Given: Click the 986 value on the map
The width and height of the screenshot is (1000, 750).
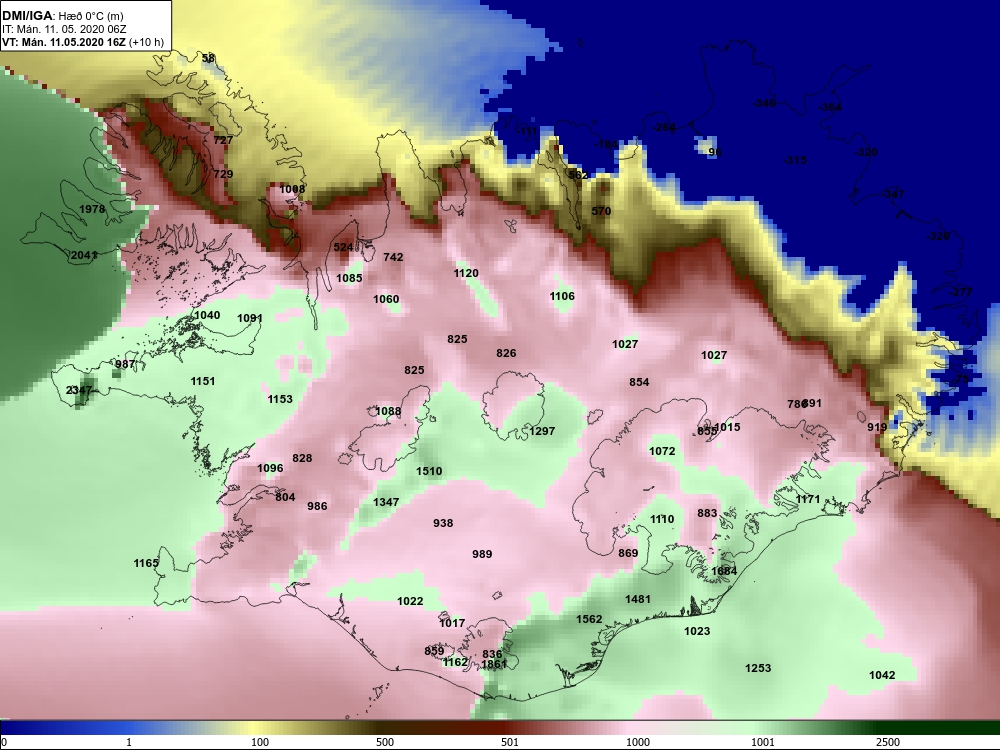Looking at the screenshot, I should [x=317, y=506].
